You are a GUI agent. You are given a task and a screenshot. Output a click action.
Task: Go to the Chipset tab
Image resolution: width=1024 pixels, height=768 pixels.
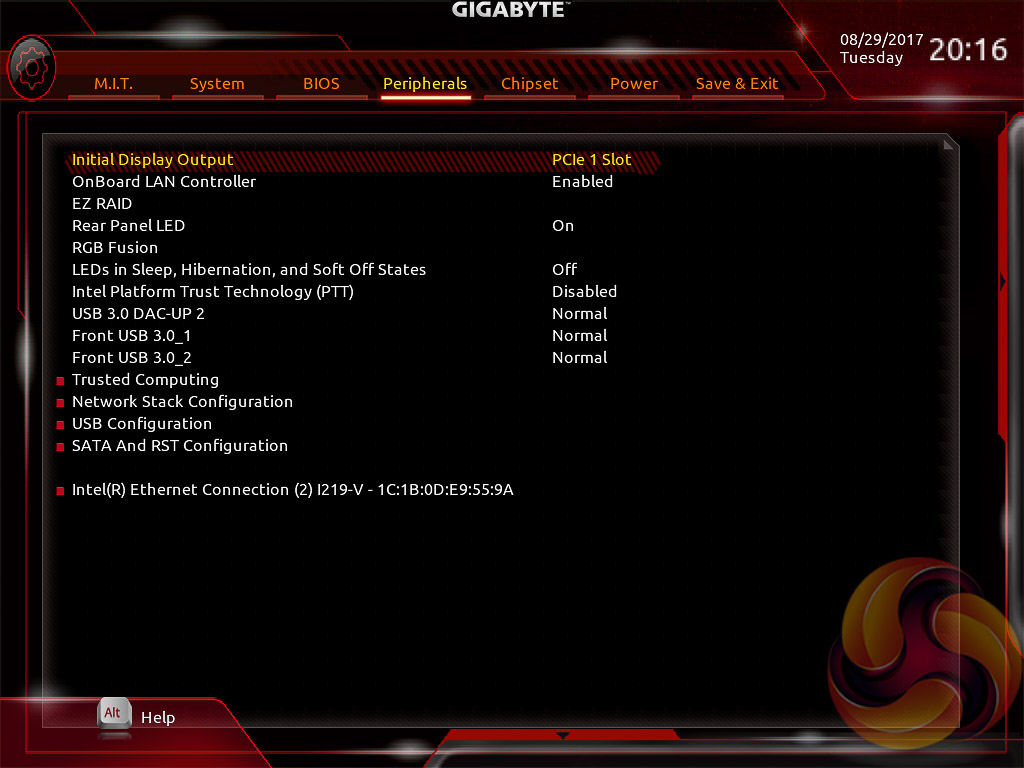(530, 84)
